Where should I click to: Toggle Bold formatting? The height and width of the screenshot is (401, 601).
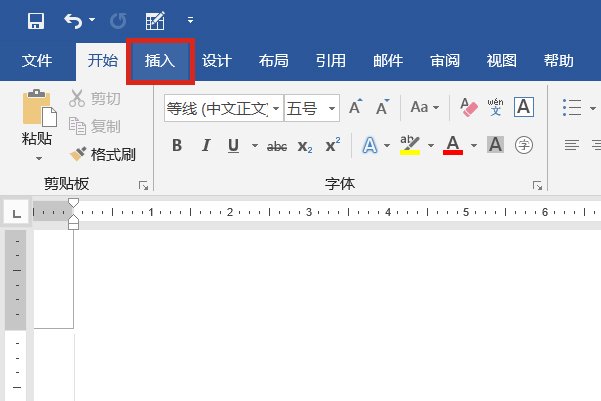177,145
